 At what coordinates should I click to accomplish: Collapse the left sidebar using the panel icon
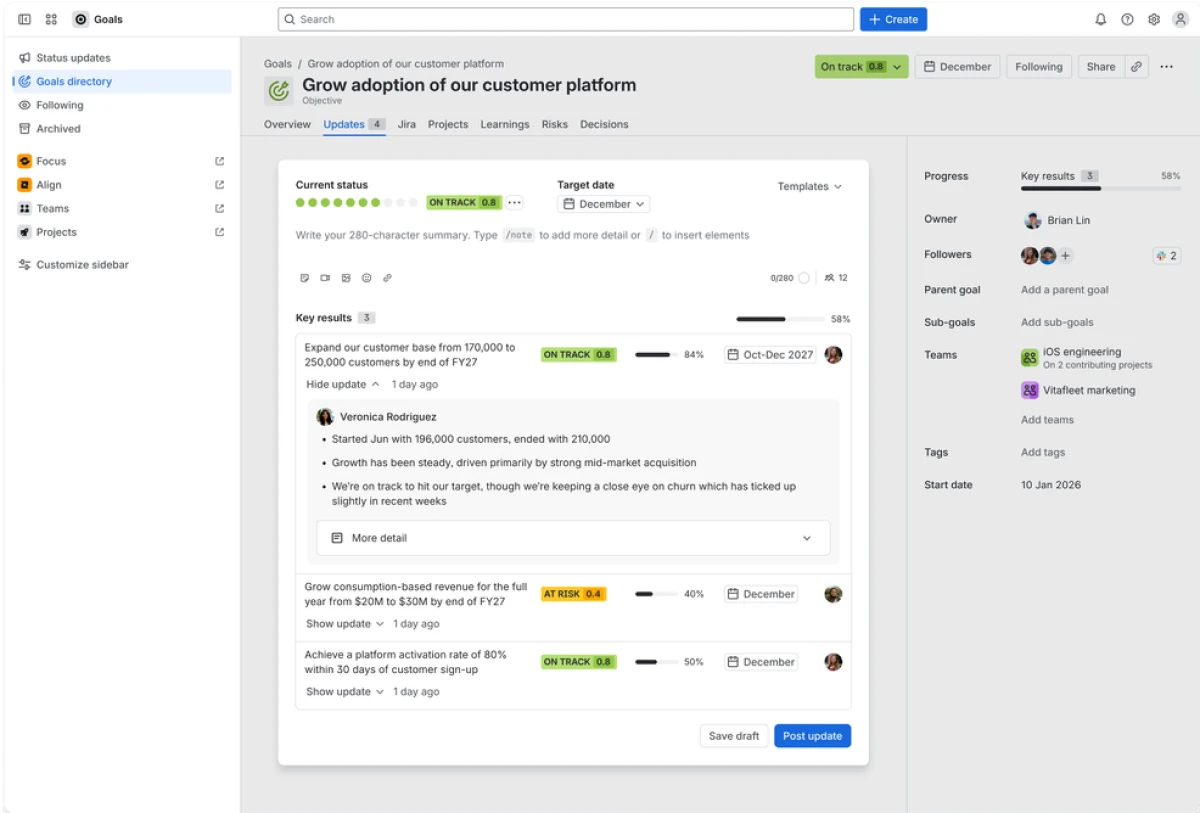click(x=22, y=19)
